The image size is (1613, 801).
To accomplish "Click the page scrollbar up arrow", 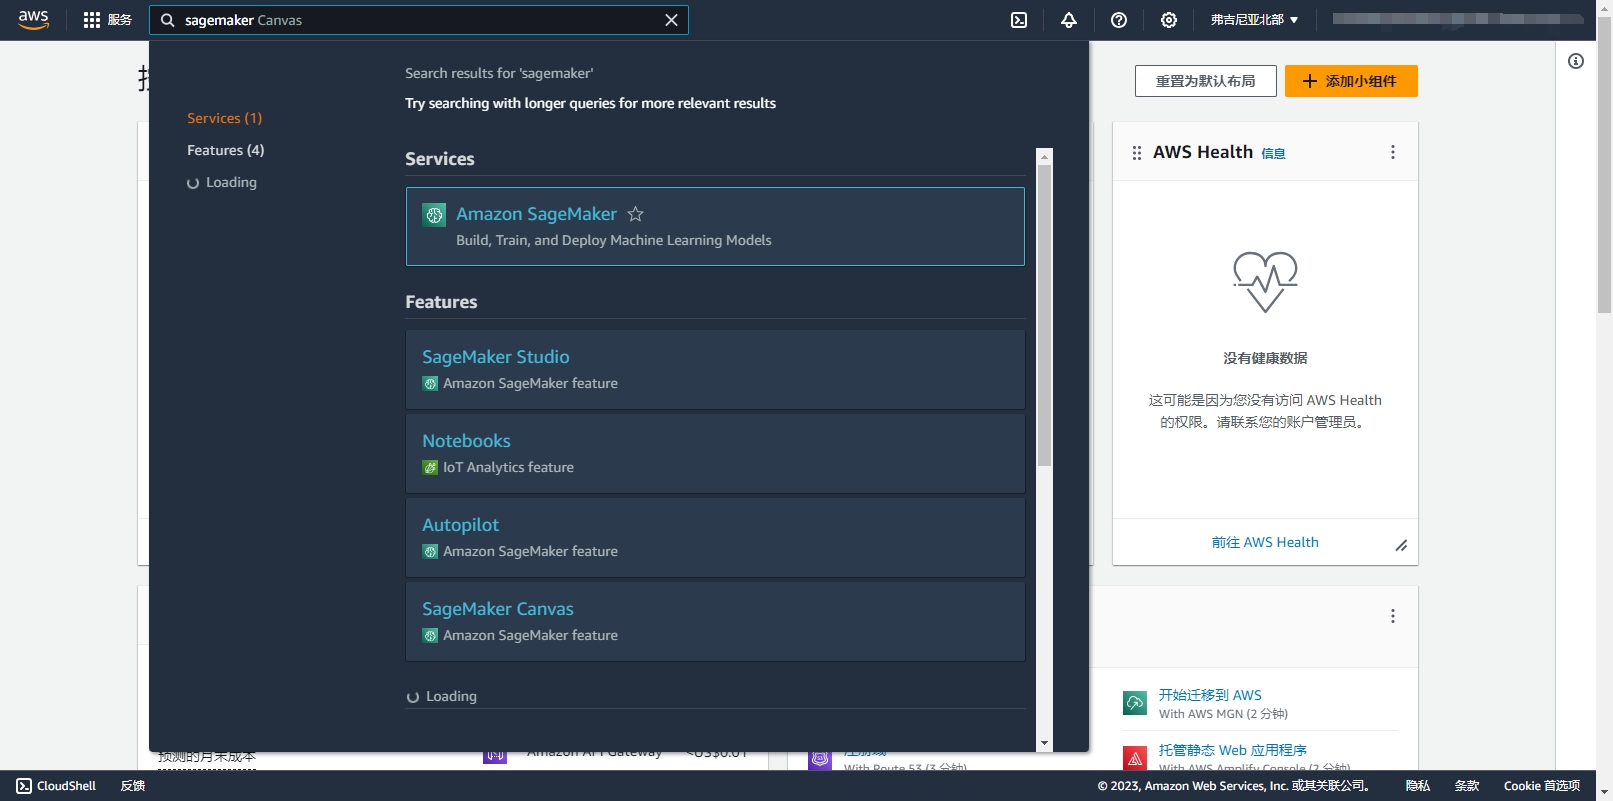I will (1604, 8).
